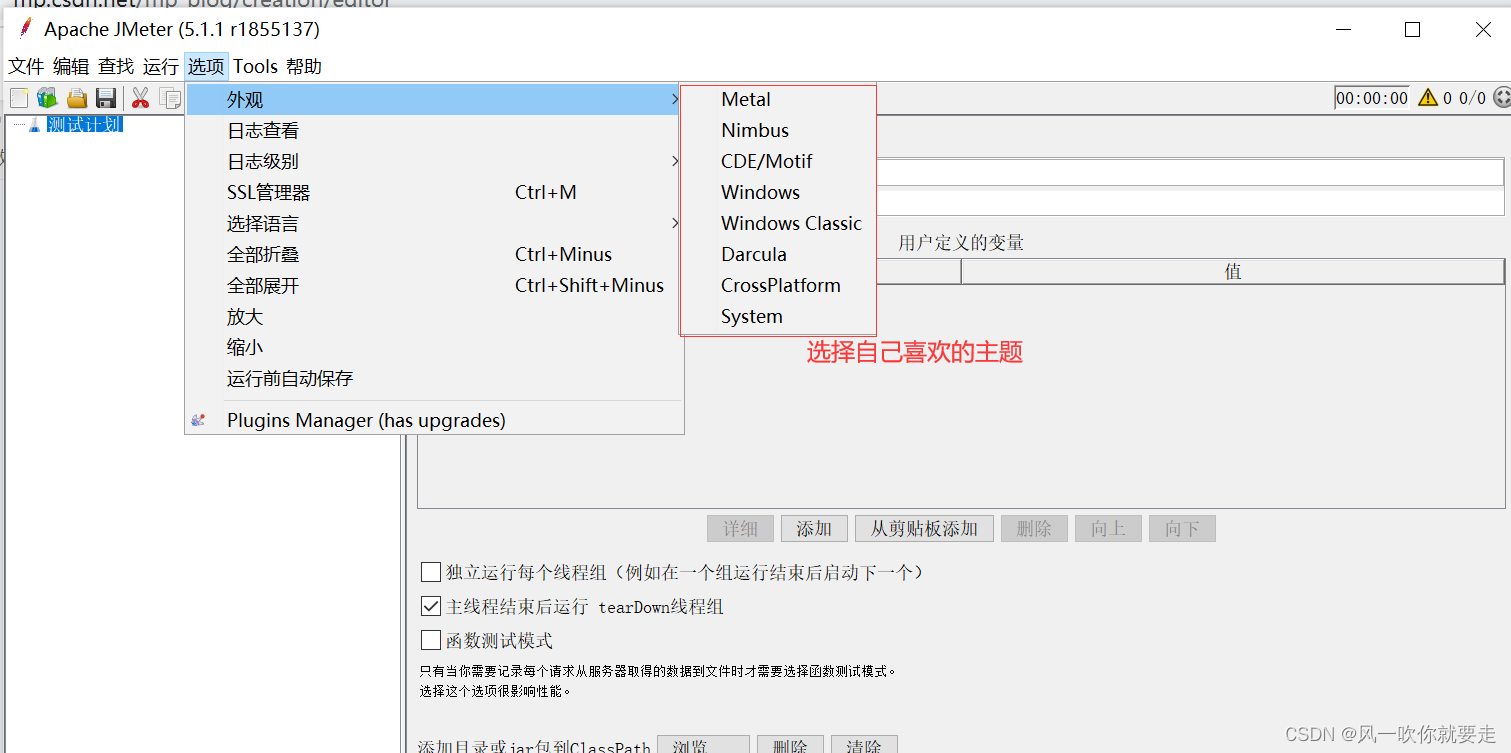Toggle 运行前自动保存 menu option
This screenshot has width=1511, height=753.
[x=434, y=378]
